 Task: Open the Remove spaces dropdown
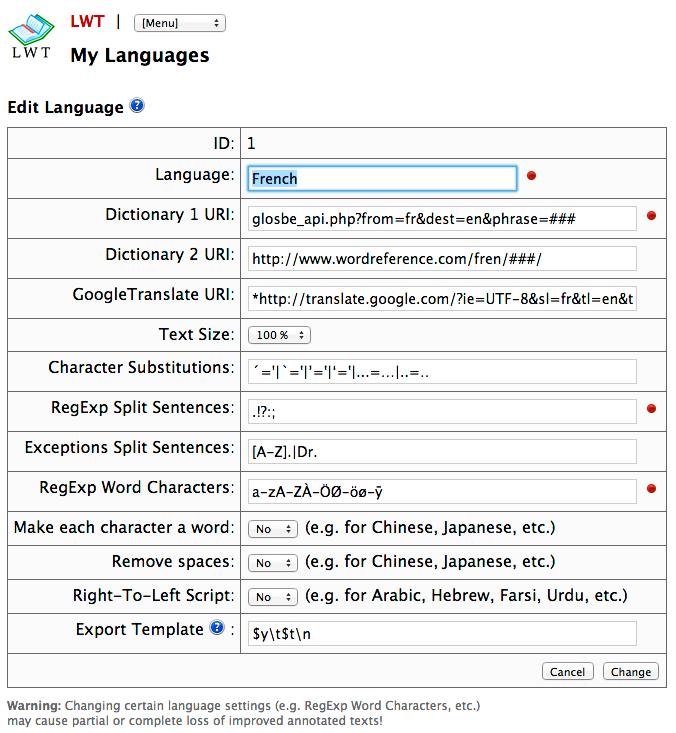(x=274, y=563)
